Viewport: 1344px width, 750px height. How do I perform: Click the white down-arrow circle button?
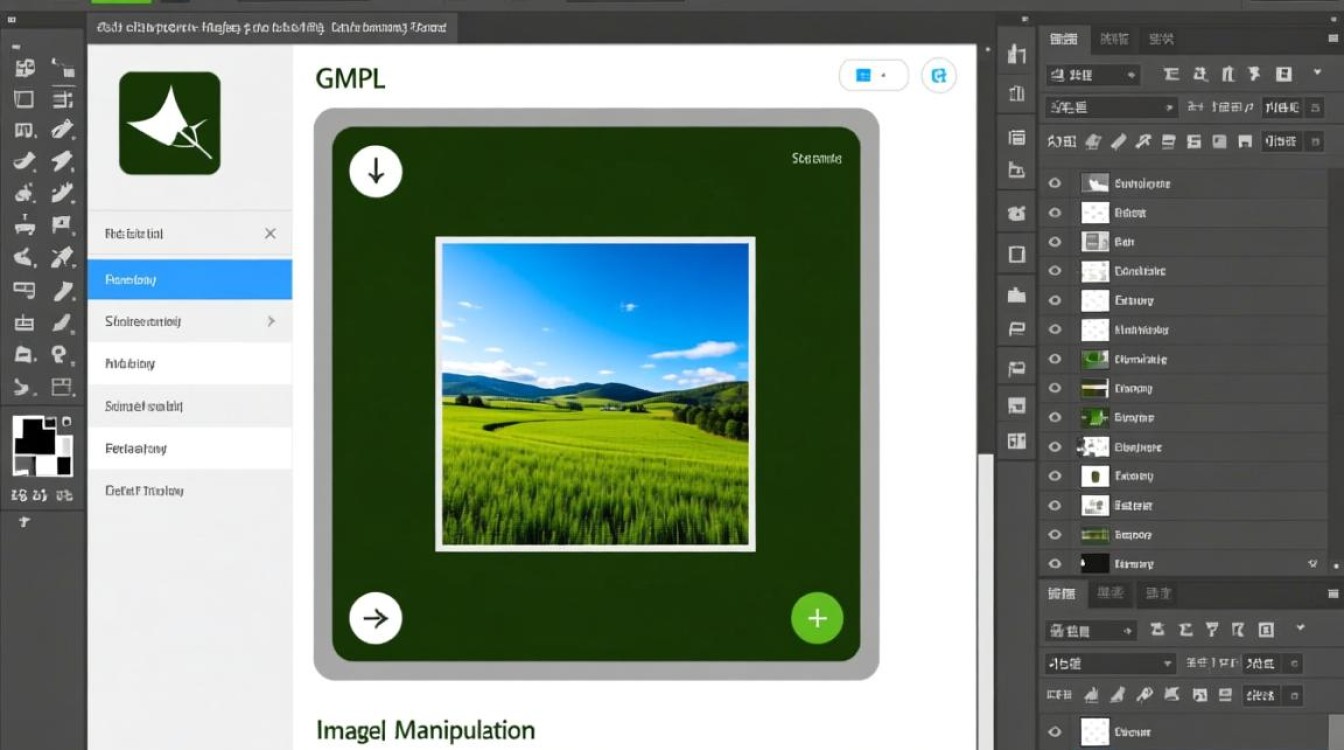376,172
